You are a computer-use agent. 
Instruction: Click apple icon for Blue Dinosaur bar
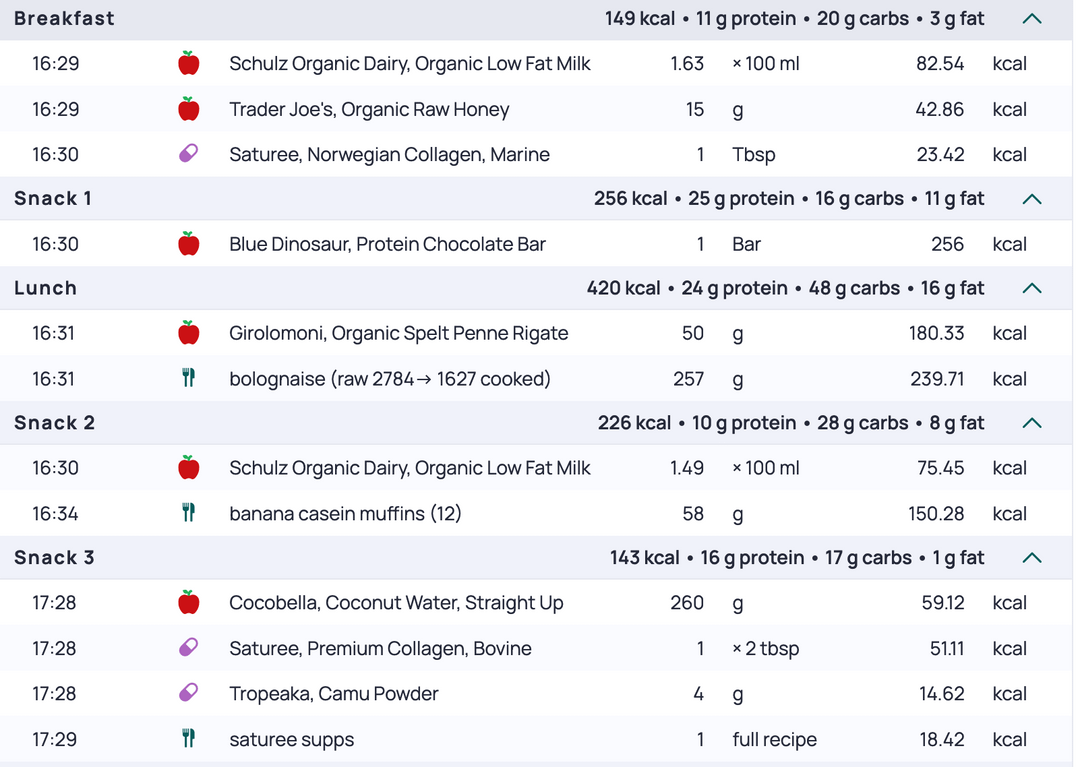coord(188,244)
